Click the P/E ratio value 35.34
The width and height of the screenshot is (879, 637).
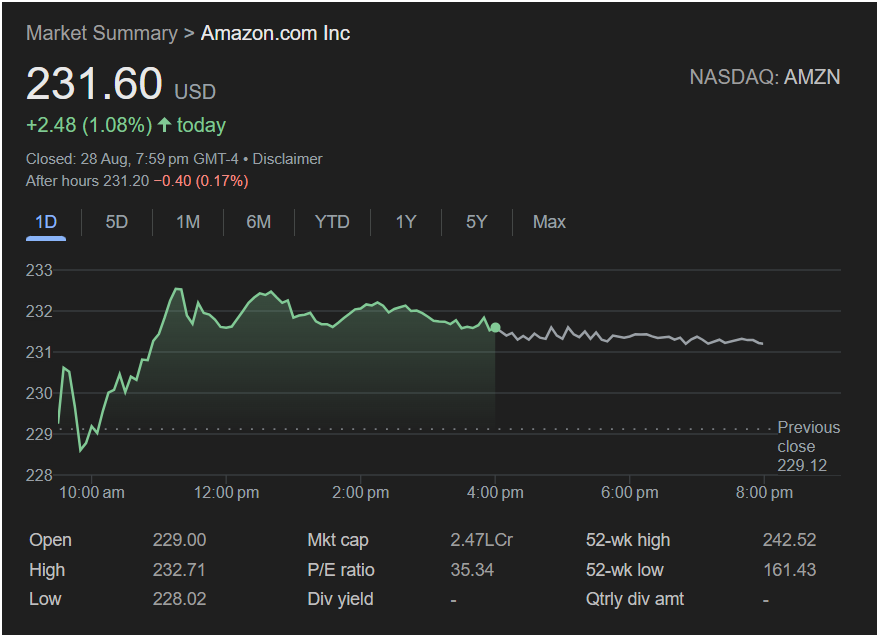coord(472,570)
